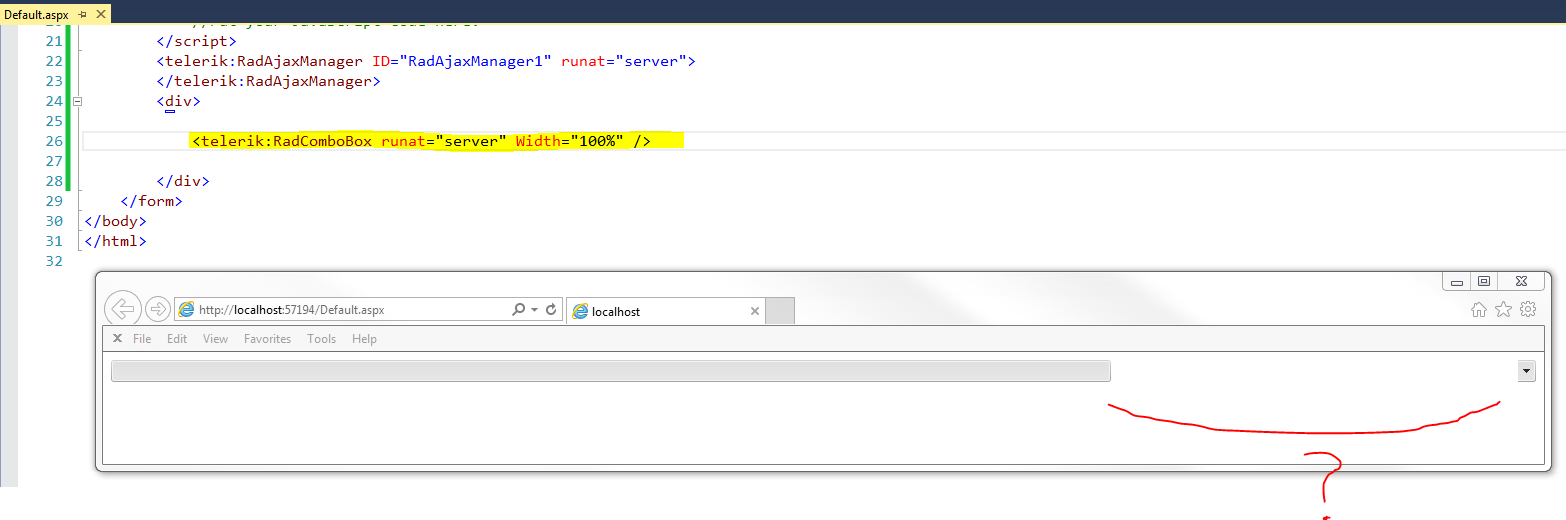Open the File menu in browser
Viewport: 1566px width, 520px height.
pos(142,339)
